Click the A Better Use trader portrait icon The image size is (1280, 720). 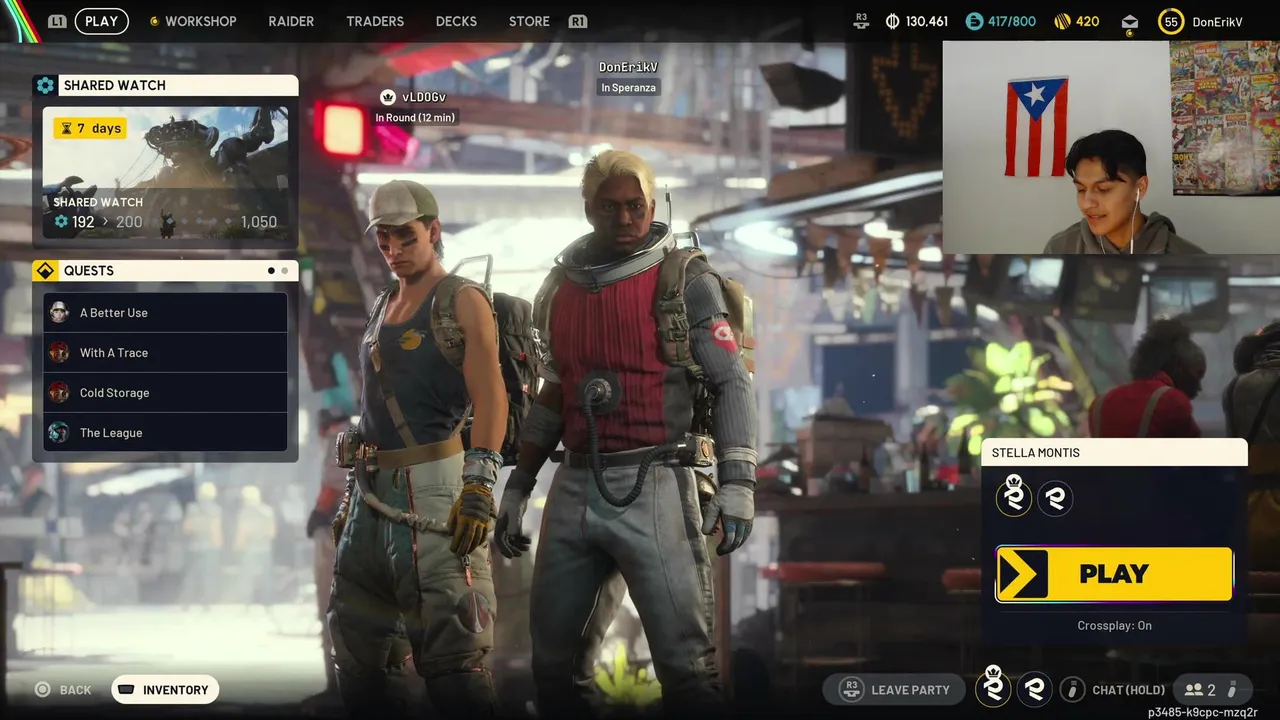point(60,313)
